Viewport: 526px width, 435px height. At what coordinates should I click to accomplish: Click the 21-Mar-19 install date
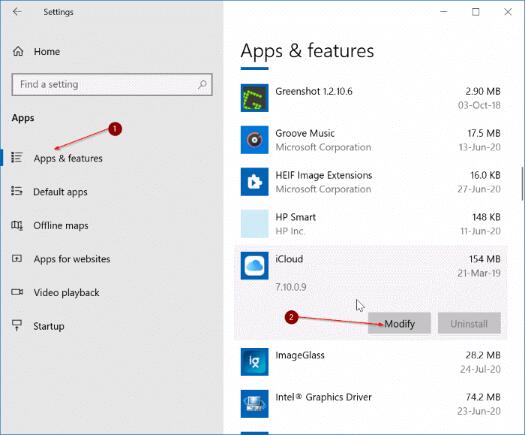tap(479, 273)
